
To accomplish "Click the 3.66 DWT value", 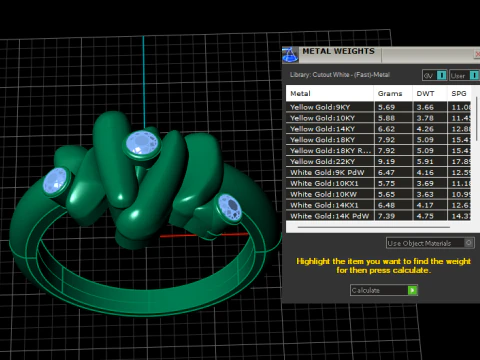I will point(425,107).
